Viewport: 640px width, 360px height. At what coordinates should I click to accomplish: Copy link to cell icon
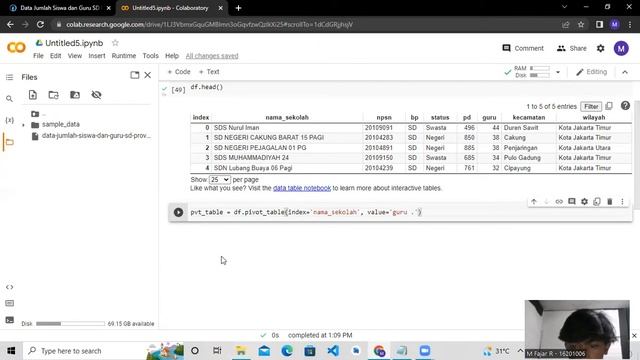559,201
